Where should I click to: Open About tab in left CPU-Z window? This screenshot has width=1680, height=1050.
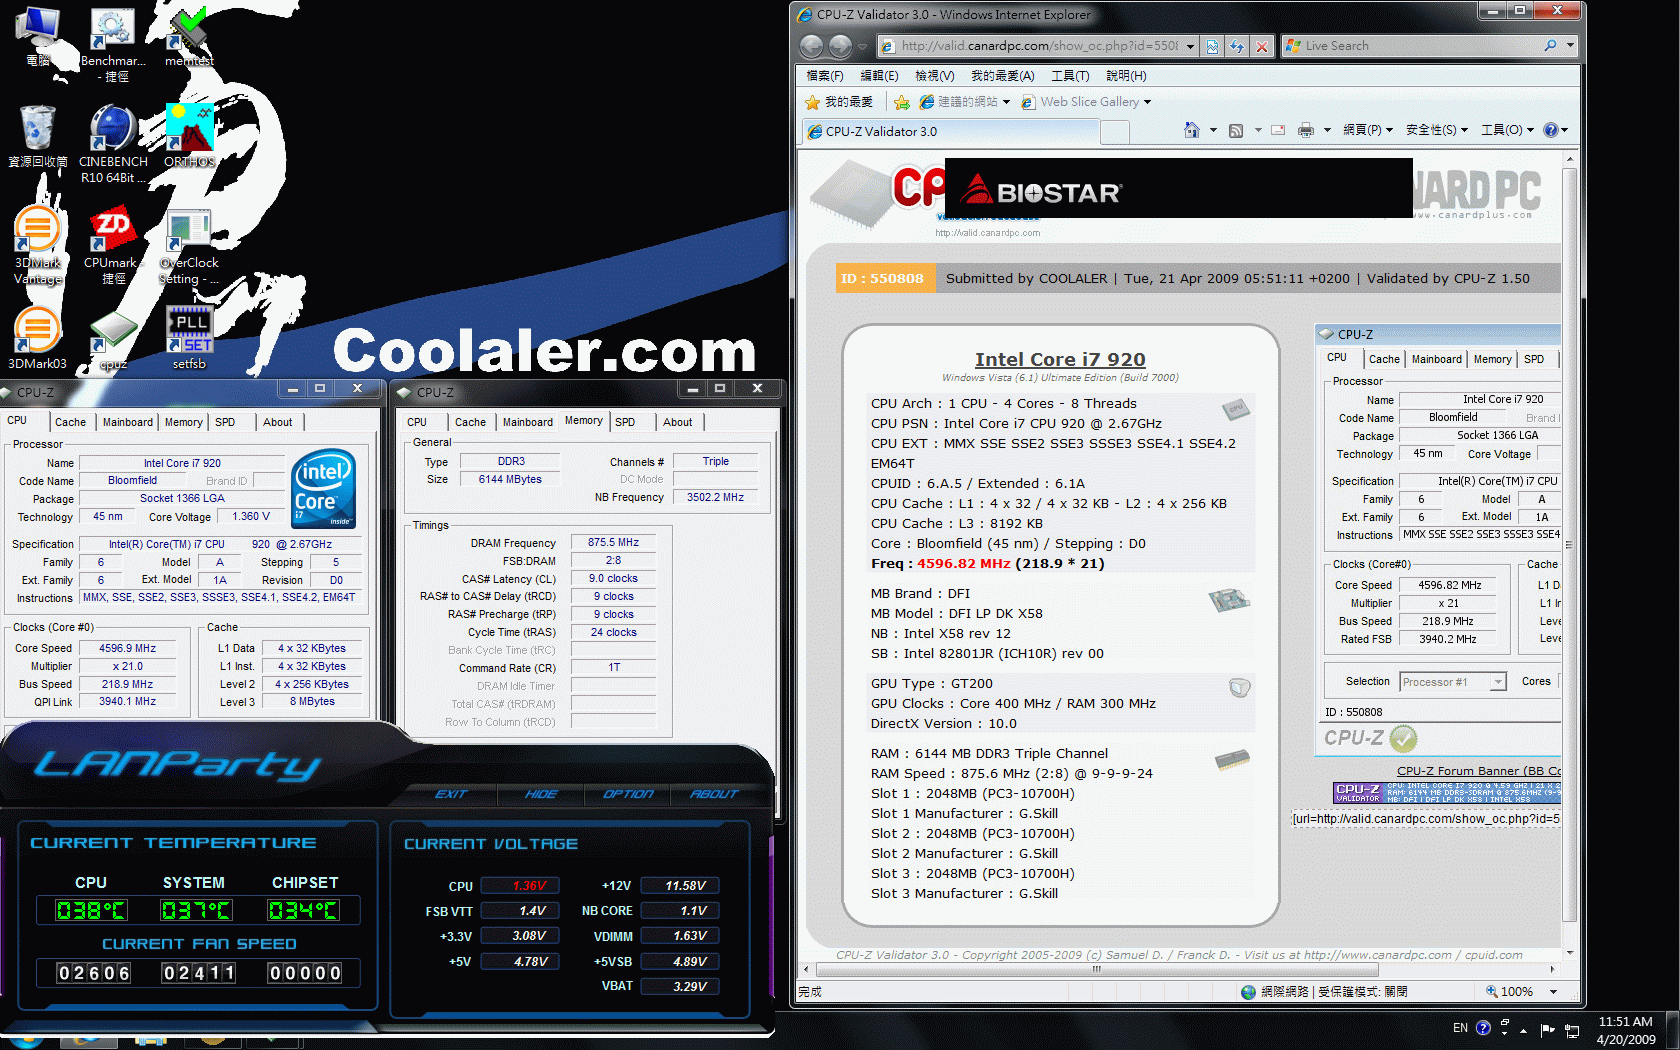tap(278, 422)
